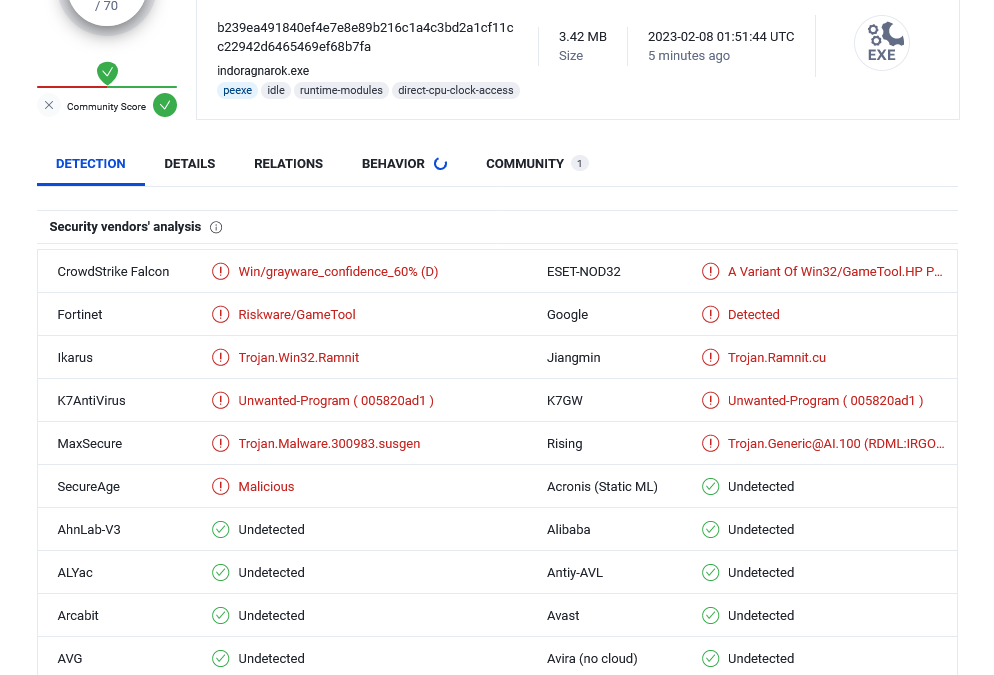Click the green check icon for Arcabit
The image size is (994, 675).
click(x=221, y=616)
